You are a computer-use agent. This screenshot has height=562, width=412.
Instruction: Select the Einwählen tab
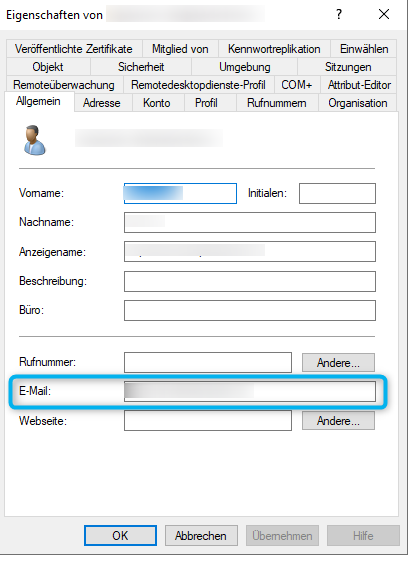click(x=364, y=49)
